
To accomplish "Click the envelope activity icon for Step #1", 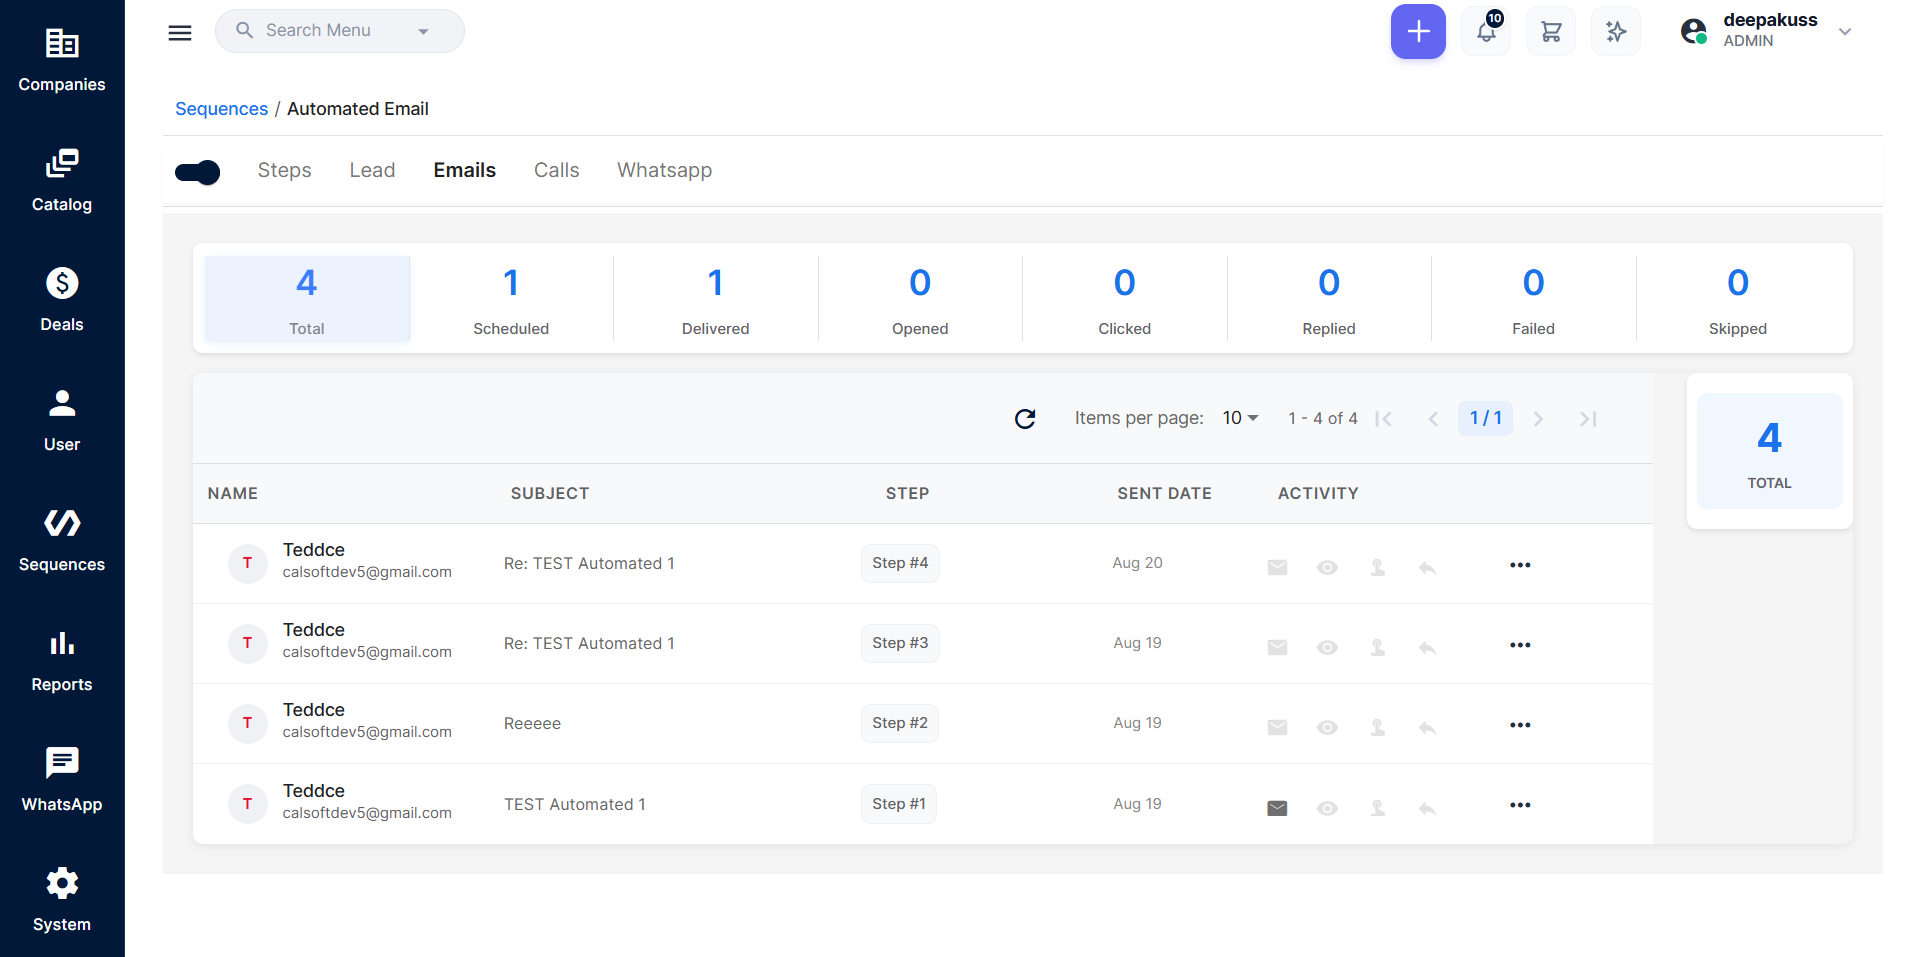I will click(x=1277, y=808).
